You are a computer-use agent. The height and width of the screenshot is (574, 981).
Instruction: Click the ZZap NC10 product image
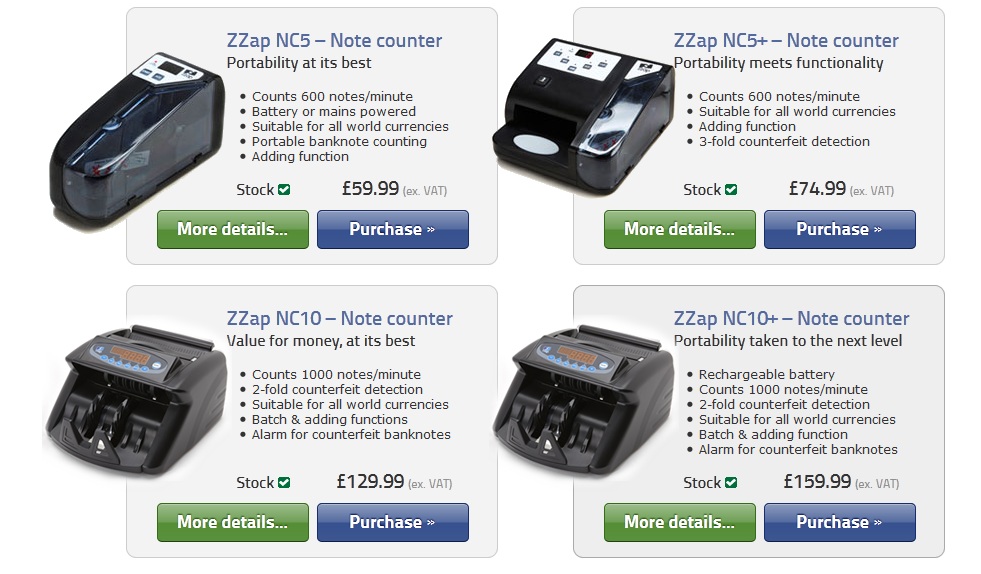coord(136,399)
